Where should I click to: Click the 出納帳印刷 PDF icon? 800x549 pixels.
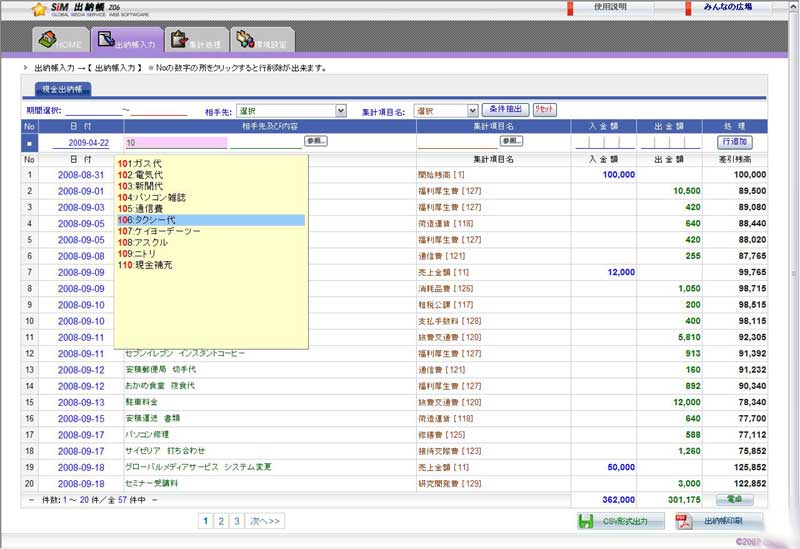click(685, 521)
